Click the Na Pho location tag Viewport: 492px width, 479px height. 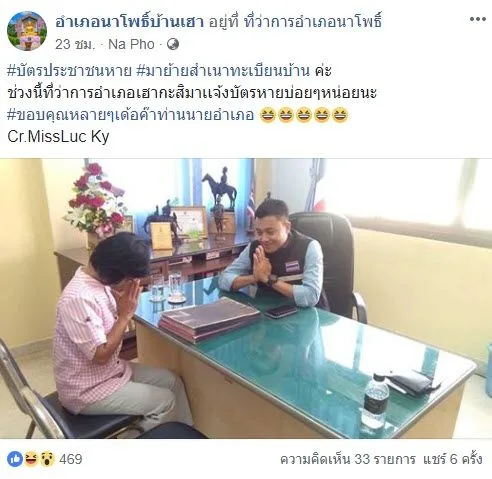(131, 44)
